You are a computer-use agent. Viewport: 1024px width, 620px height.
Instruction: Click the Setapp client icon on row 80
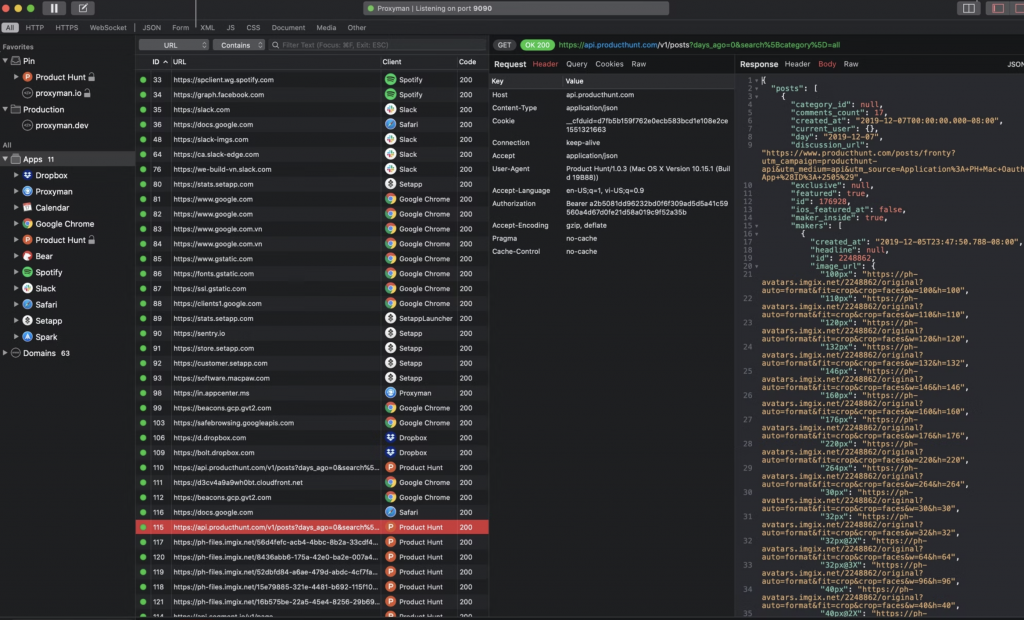tap(391, 184)
